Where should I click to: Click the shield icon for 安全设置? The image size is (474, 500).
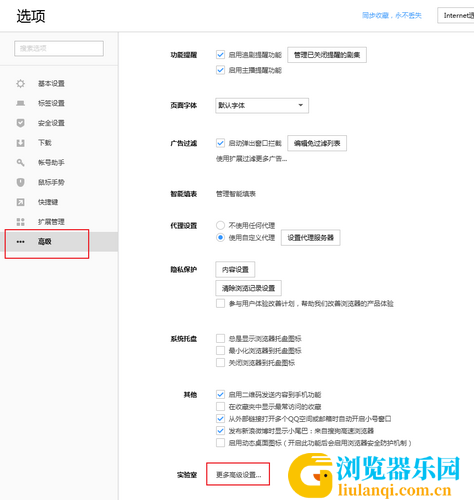tap(20, 123)
